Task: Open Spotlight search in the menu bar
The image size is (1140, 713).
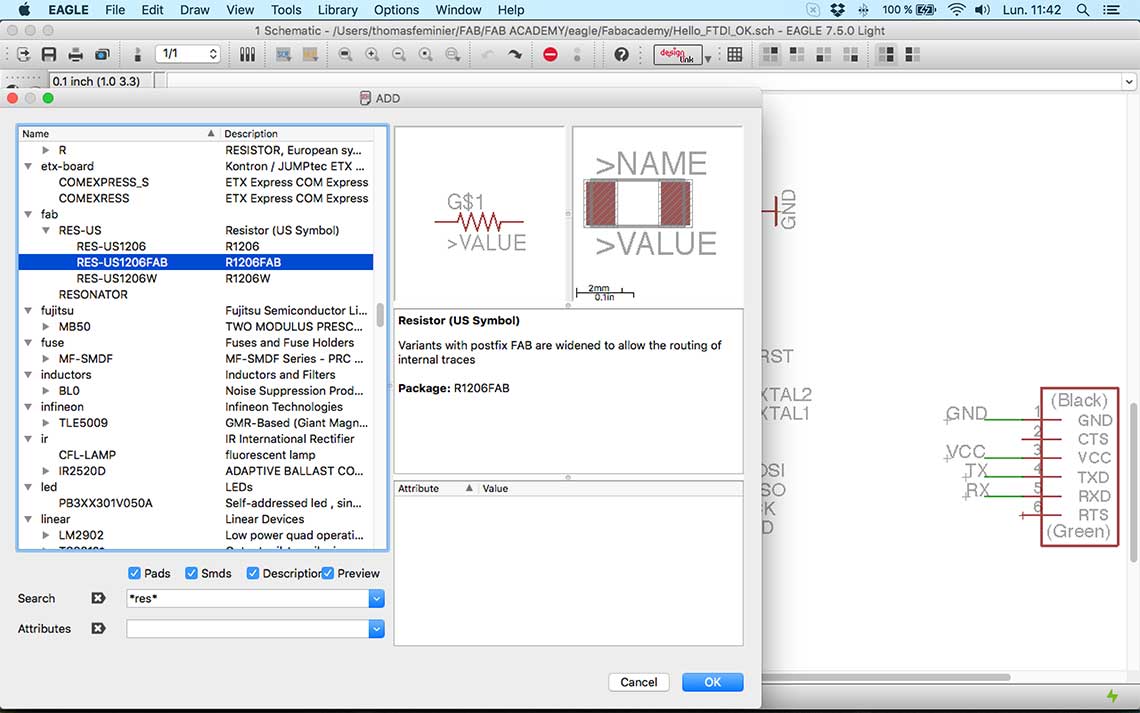Action: [x=1083, y=10]
